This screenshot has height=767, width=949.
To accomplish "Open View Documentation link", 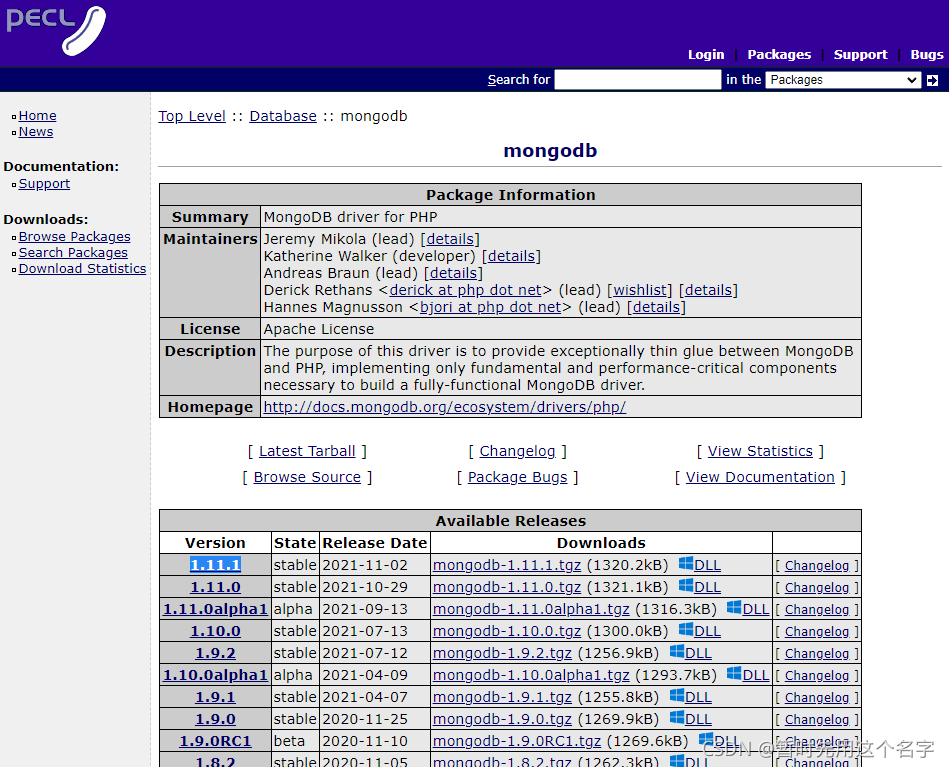I will tap(760, 477).
